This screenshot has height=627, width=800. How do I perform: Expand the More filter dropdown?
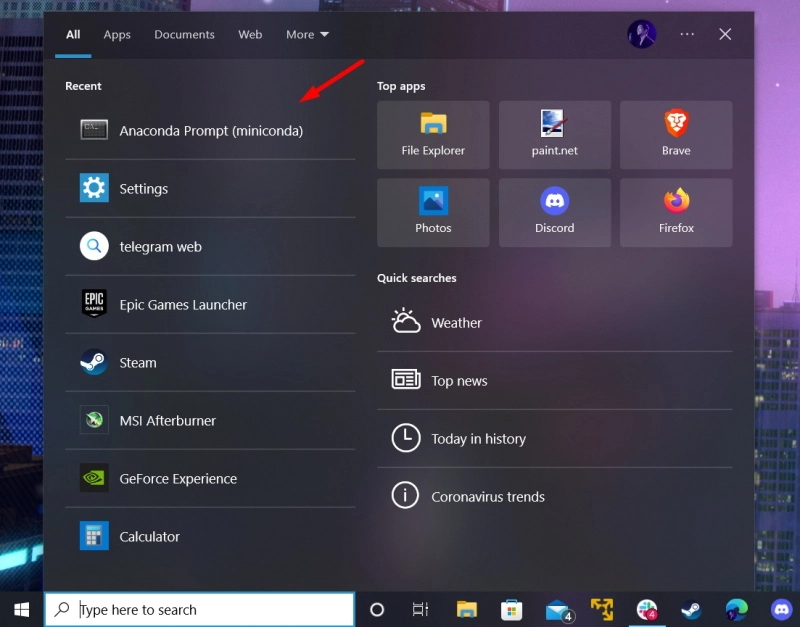click(306, 35)
